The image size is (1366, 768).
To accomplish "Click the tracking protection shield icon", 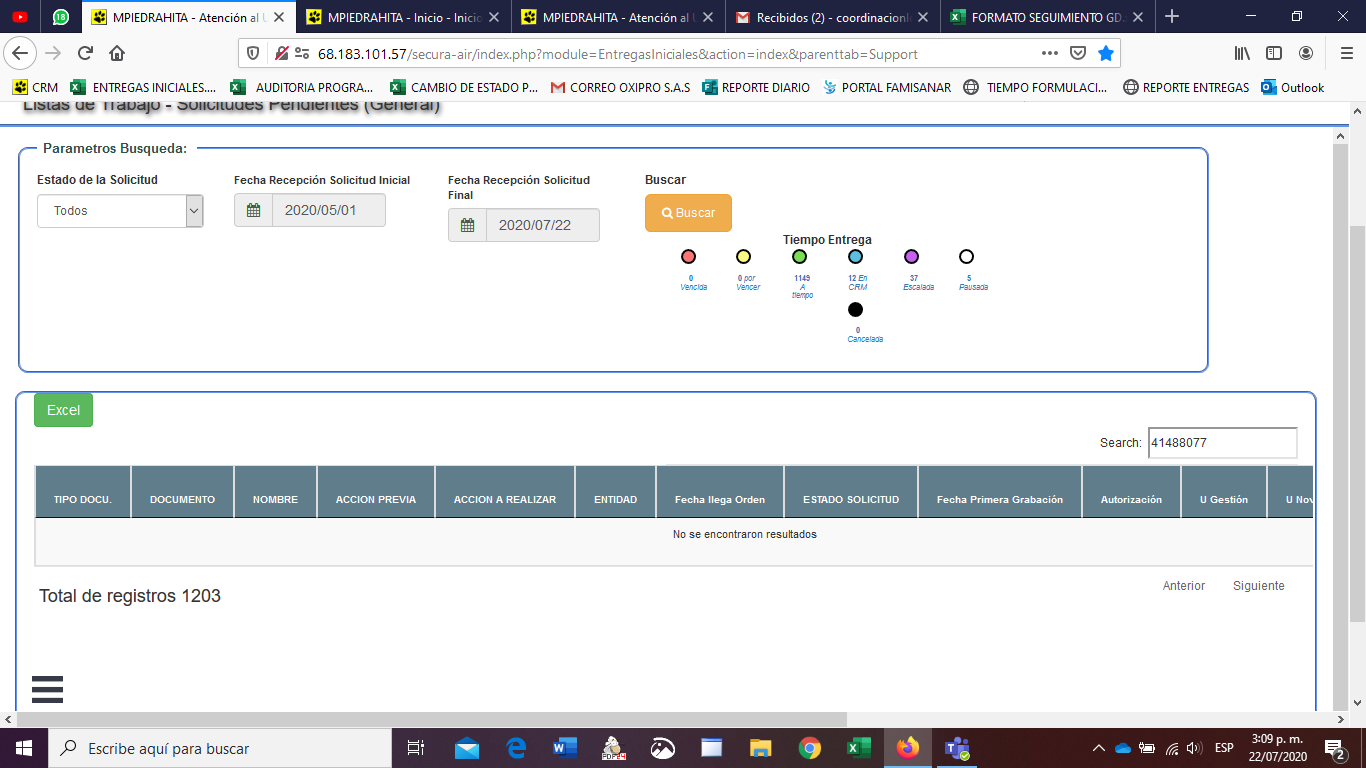I will click(x=253, y=53).
